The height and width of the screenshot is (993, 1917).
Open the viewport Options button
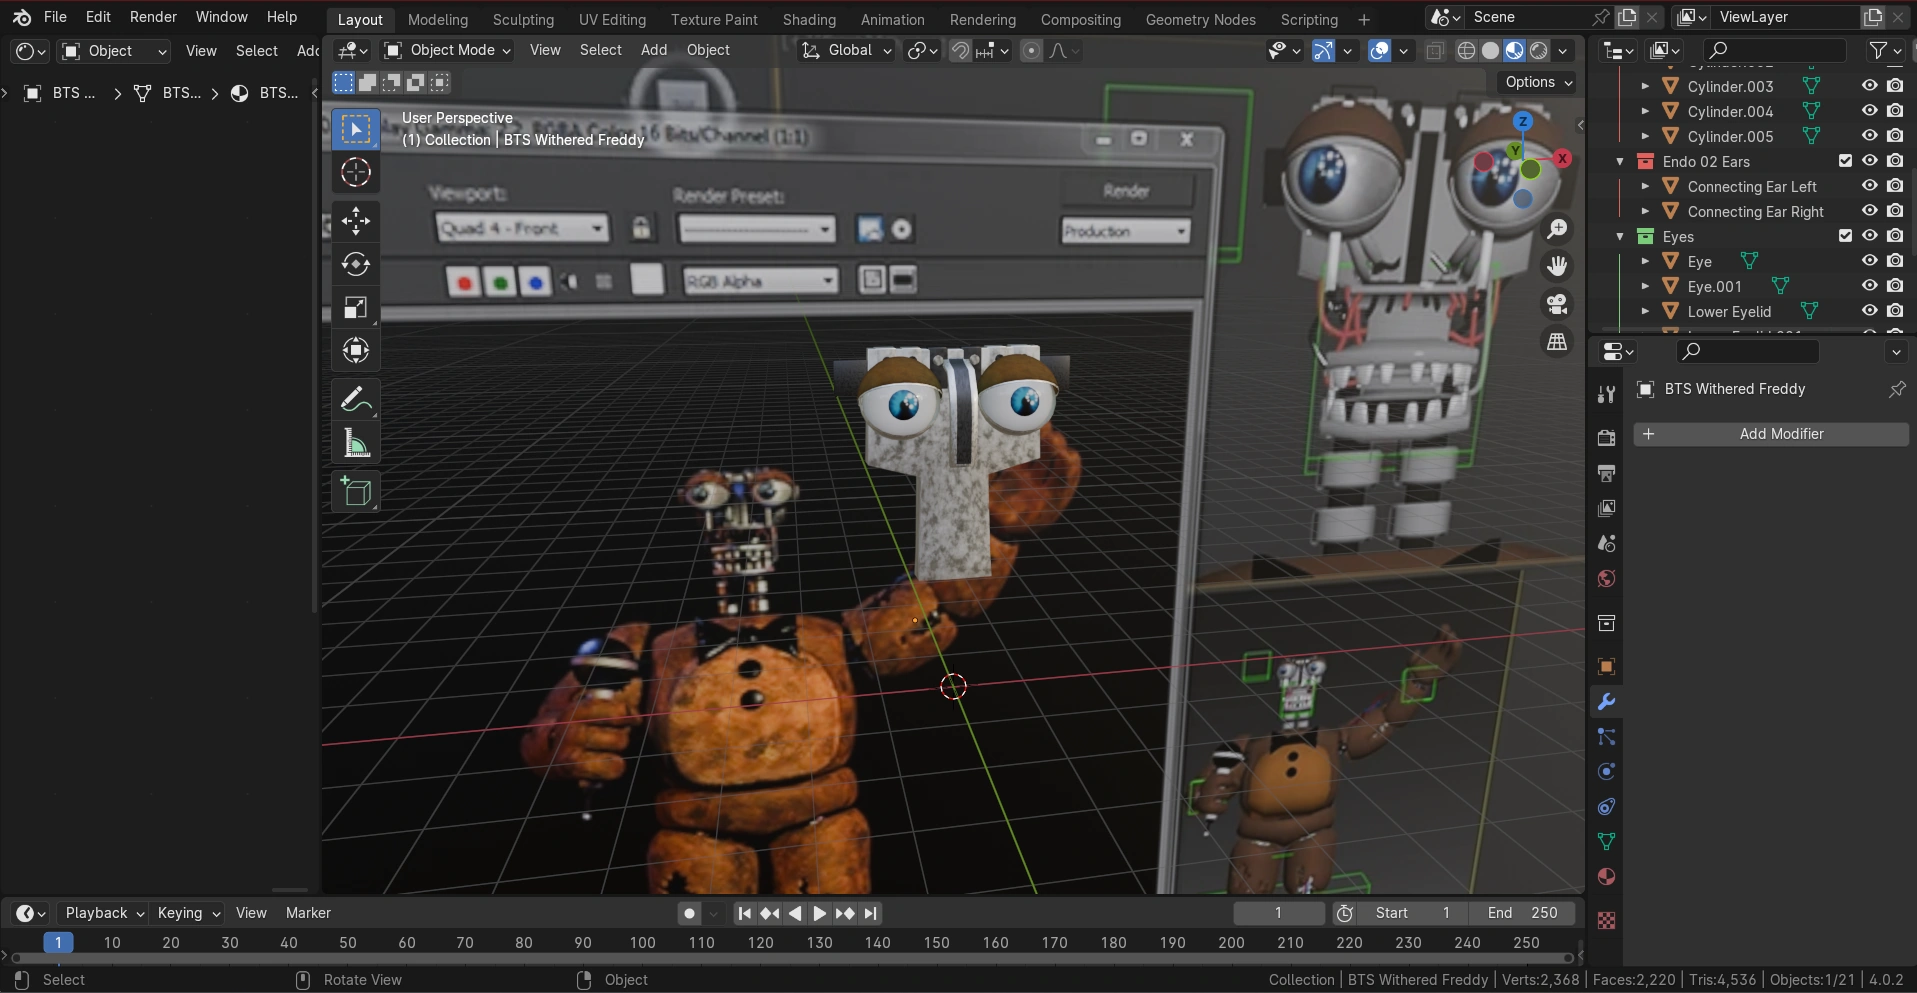point(1536,83)
